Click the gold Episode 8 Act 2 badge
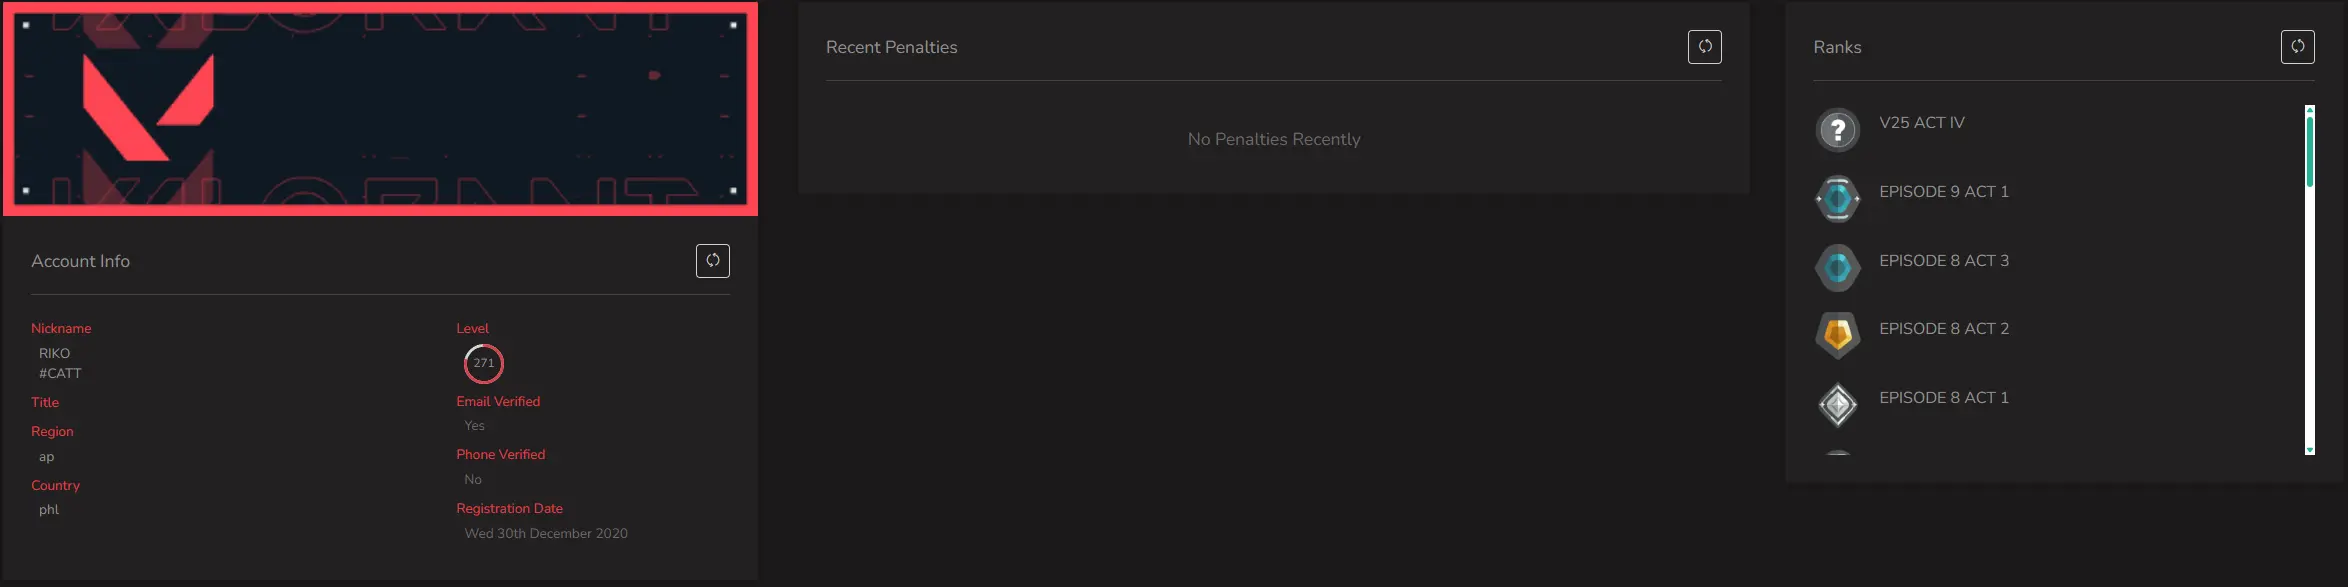This screenshot has height=587, width=2348. 1837,336
